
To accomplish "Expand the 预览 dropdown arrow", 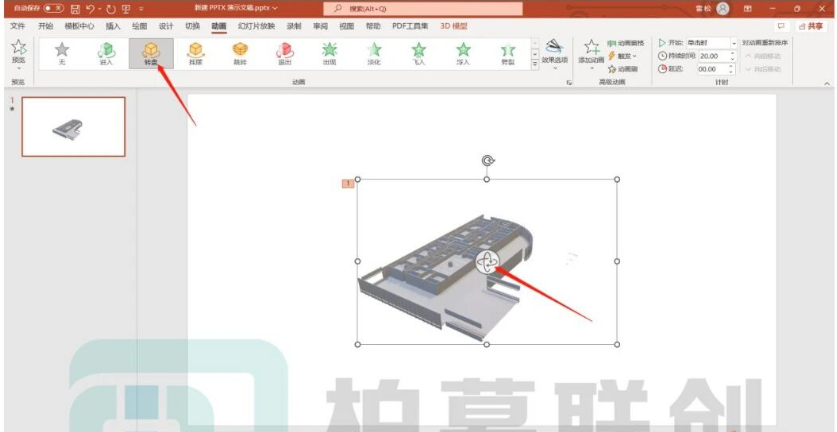I will click(x=19, y=68).
